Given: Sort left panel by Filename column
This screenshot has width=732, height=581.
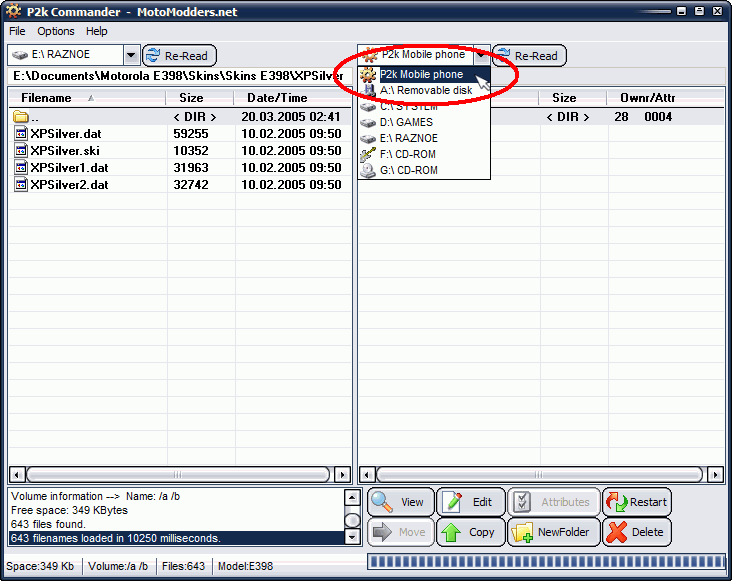Looking at the screenshot, I should (x=87, y=98).
